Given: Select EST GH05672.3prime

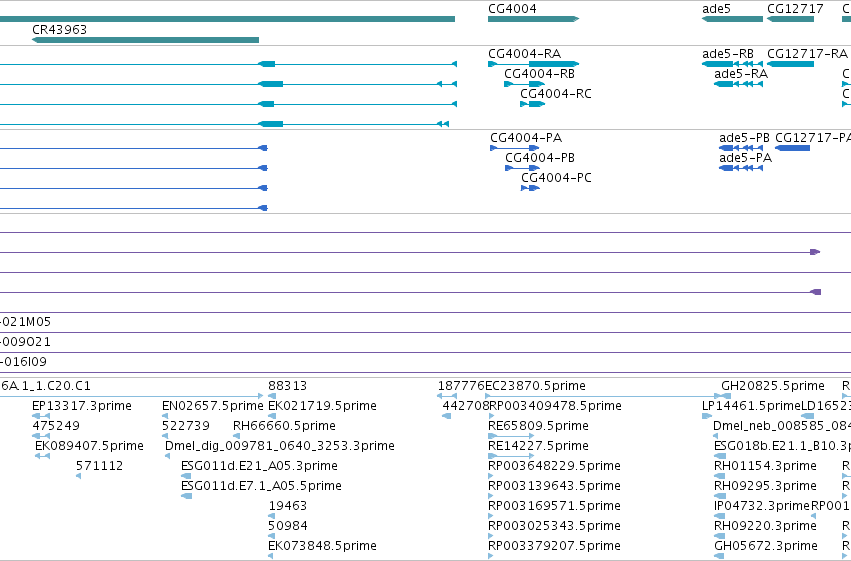Looking at the screenshot, I should click(766, 546).
